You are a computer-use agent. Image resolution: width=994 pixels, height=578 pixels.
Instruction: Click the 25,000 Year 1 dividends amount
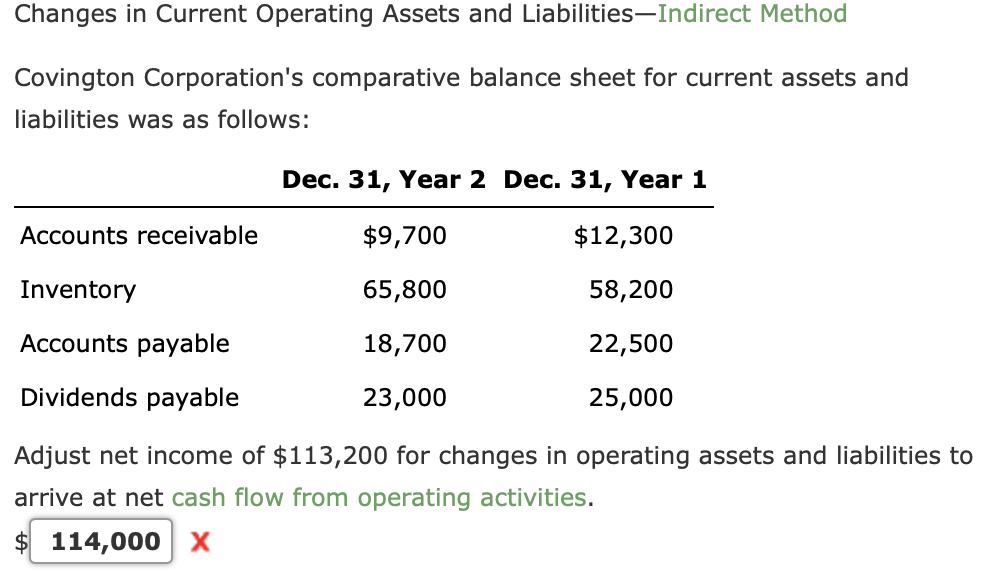tap(629, 397)
